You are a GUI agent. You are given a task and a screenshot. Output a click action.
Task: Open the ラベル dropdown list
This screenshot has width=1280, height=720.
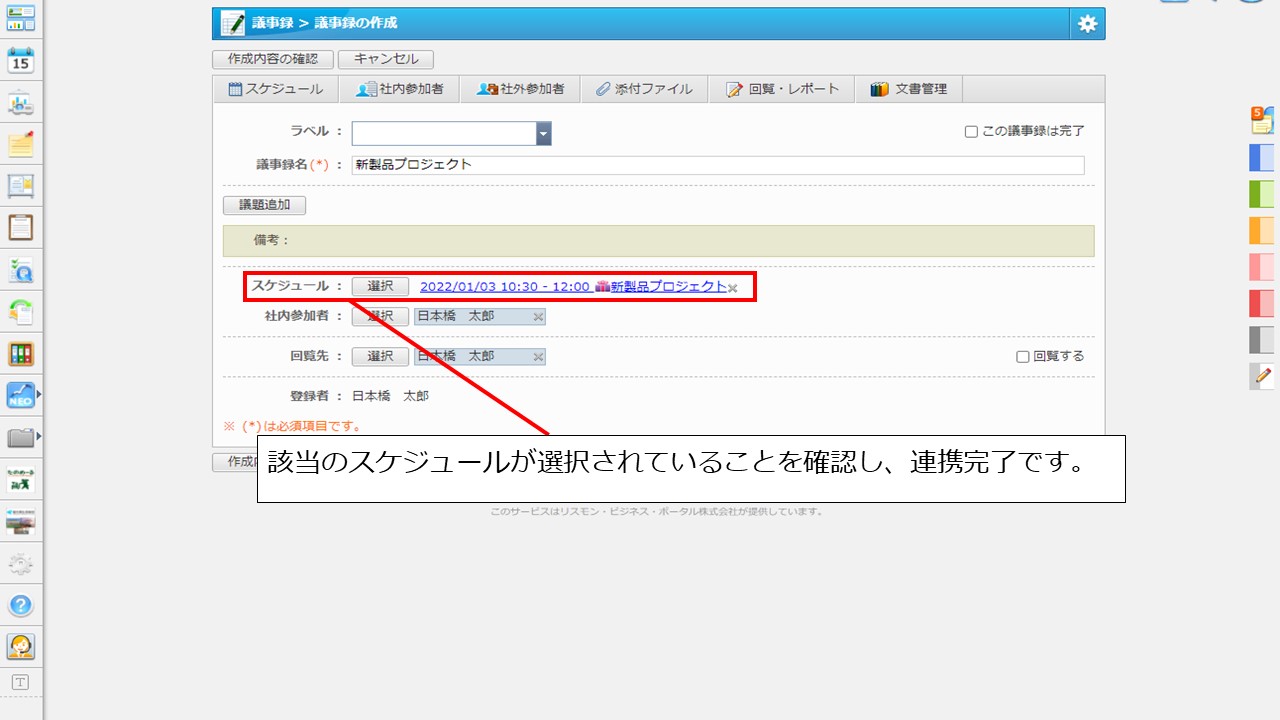tap(543, 134)
